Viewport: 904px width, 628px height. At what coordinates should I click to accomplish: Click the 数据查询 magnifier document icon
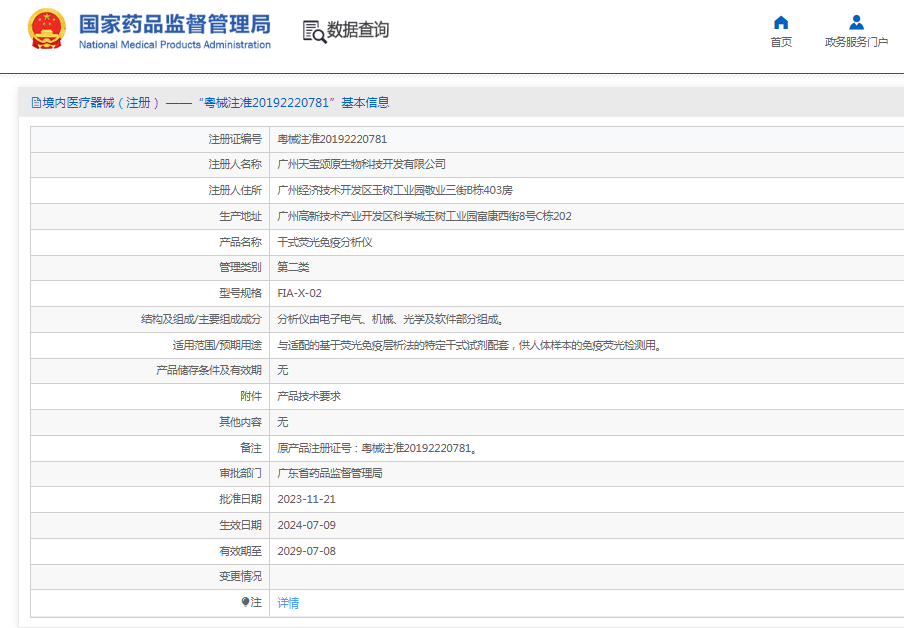pos(314,31)
